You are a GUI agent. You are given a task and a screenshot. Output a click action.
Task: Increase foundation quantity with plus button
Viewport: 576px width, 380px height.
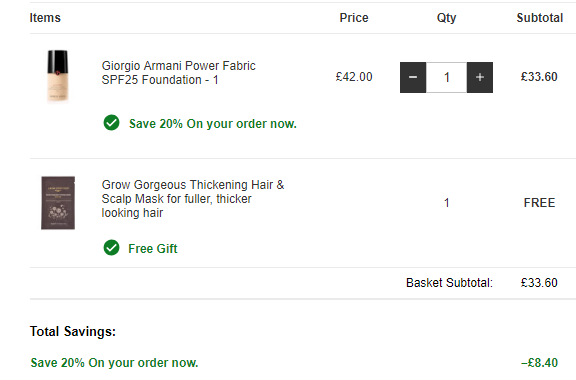(x=480, y=77)
